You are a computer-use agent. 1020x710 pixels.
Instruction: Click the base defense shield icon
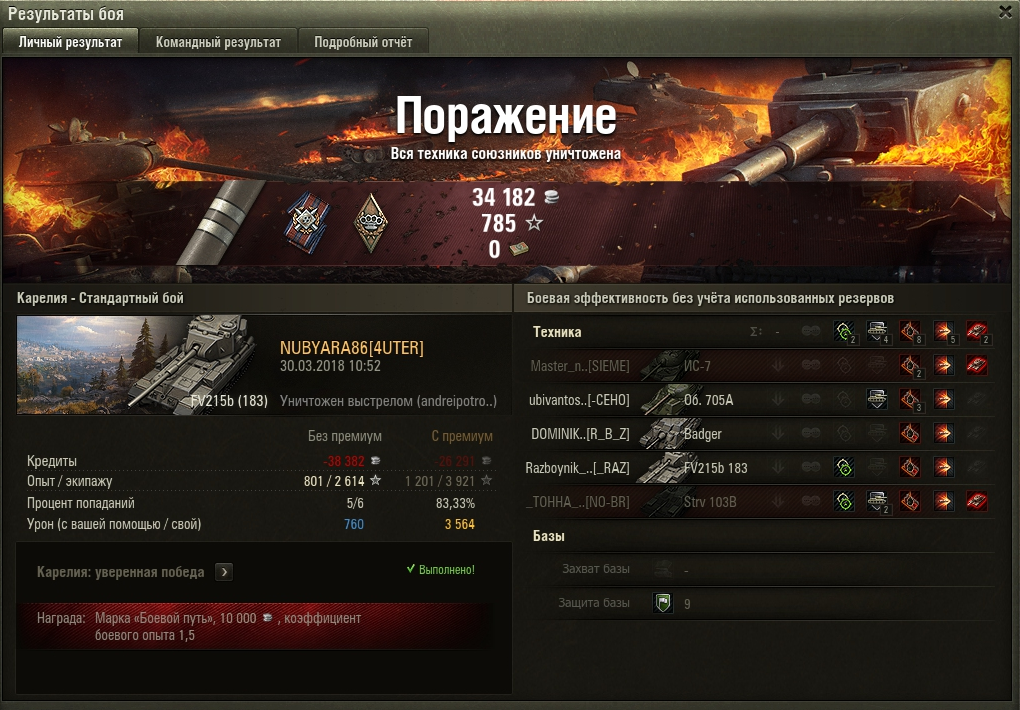tap(663, 603)
